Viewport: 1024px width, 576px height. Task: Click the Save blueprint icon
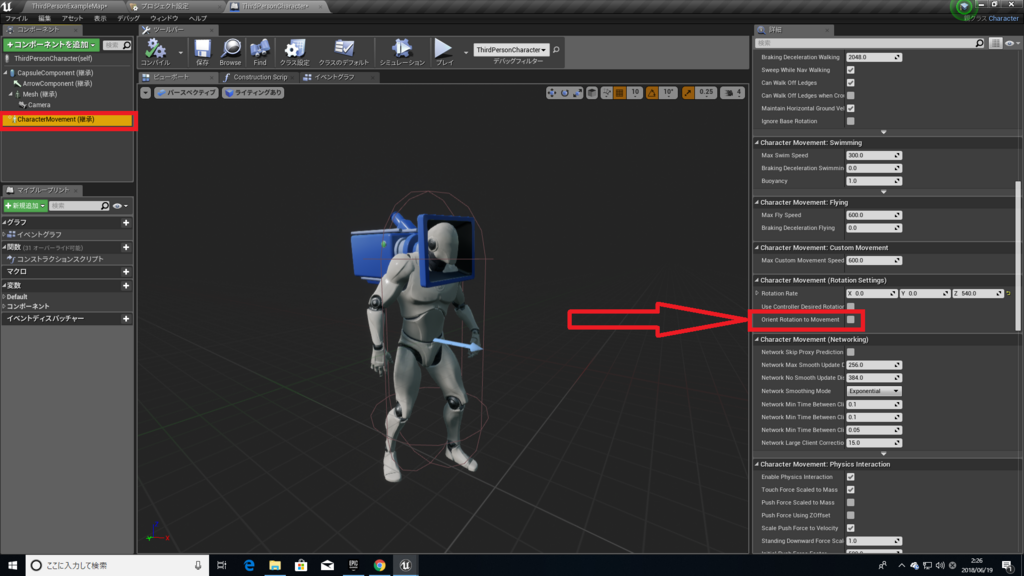point(202,48)
